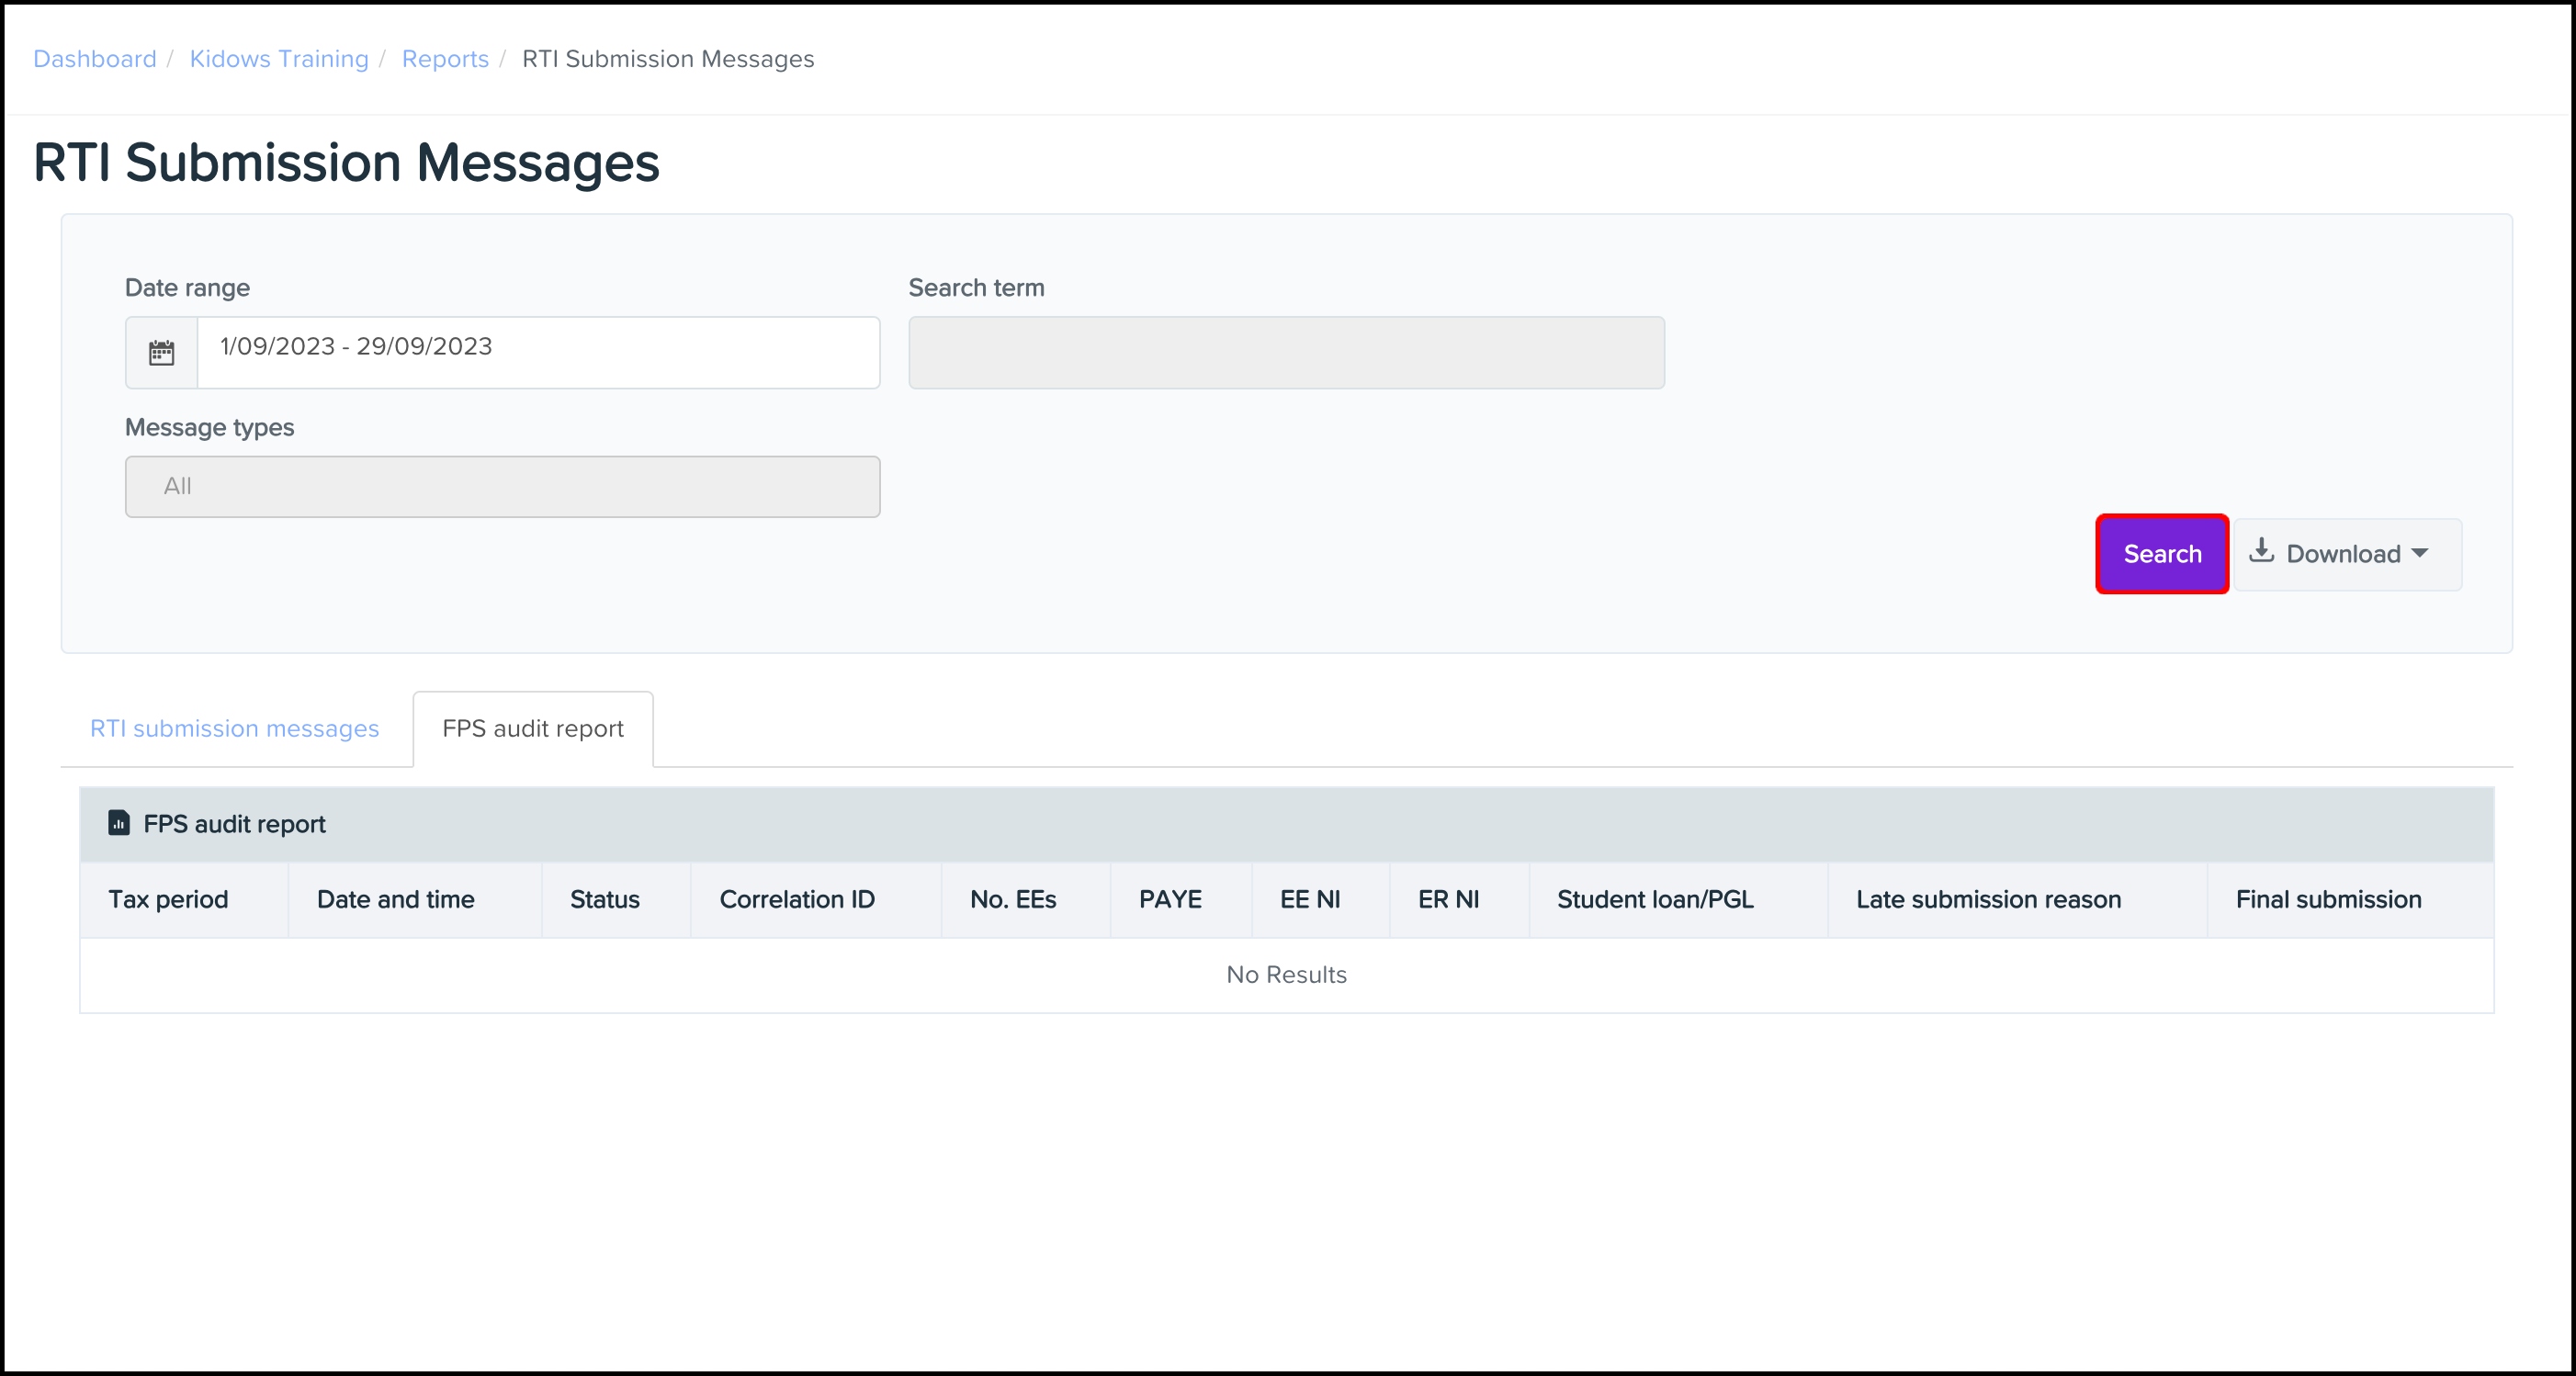The image size is (2576, 1376).
Task: Navigate to Reports breadcrumb link
Action: pos(445,59)
